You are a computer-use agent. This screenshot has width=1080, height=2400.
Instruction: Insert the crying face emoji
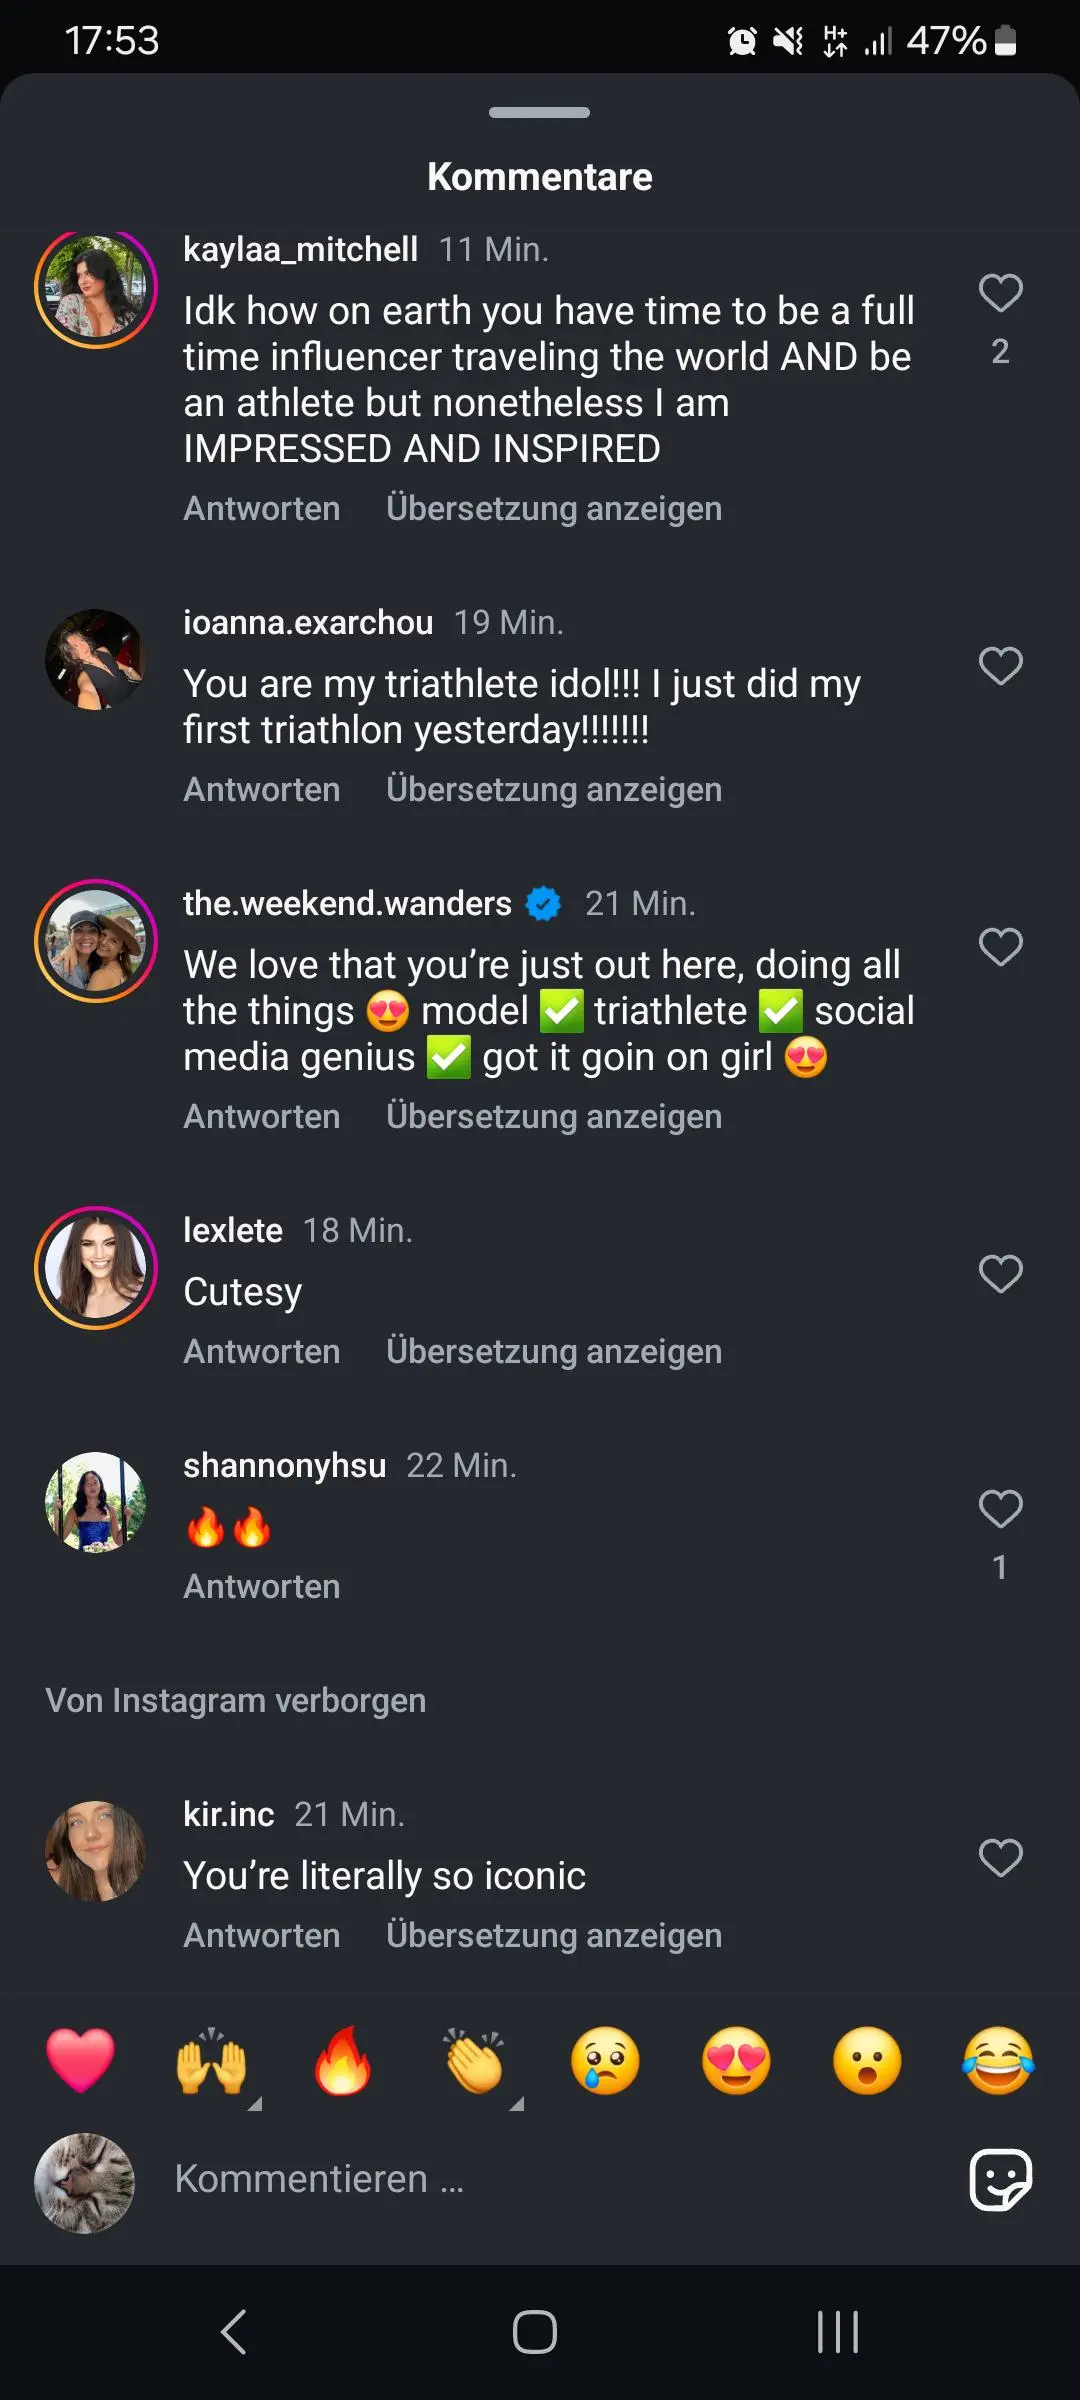tap(605, 2060)
